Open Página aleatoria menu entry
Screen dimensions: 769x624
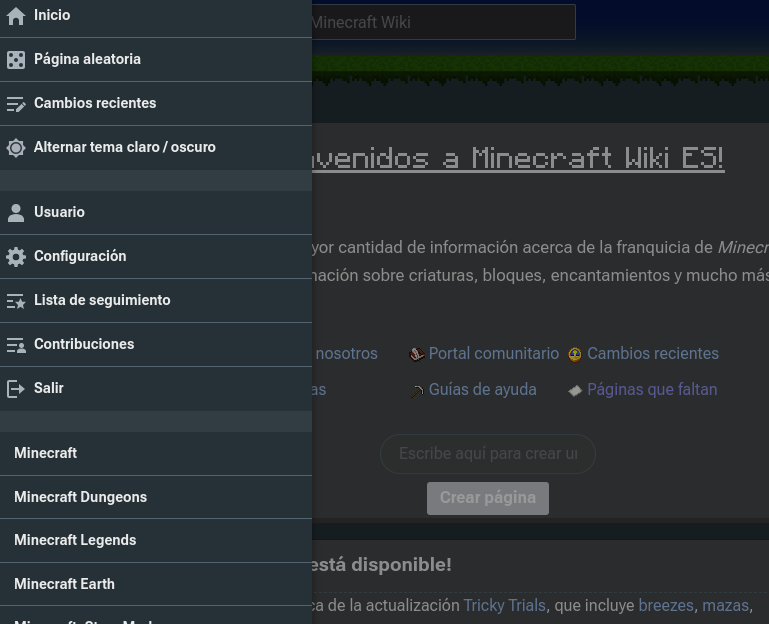click(156, 60)
